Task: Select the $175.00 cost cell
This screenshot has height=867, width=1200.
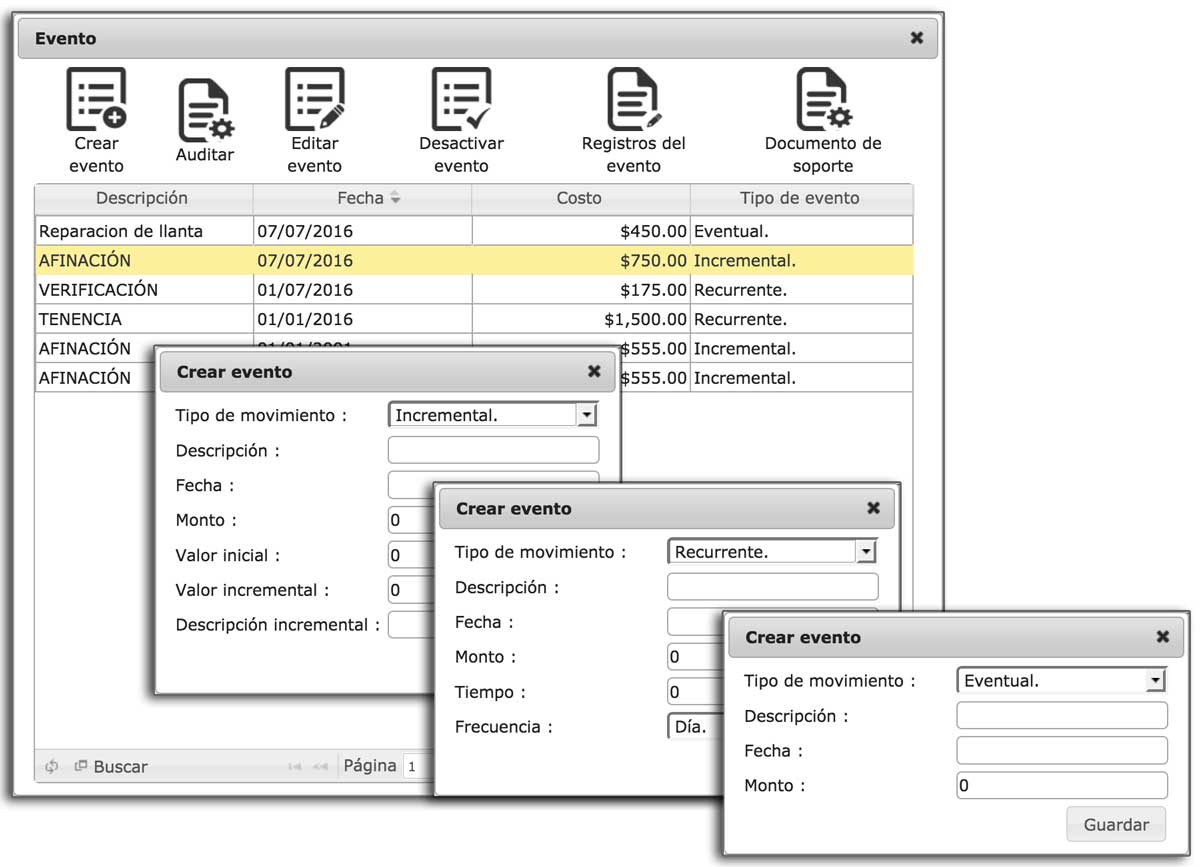Action: [580, 290]
